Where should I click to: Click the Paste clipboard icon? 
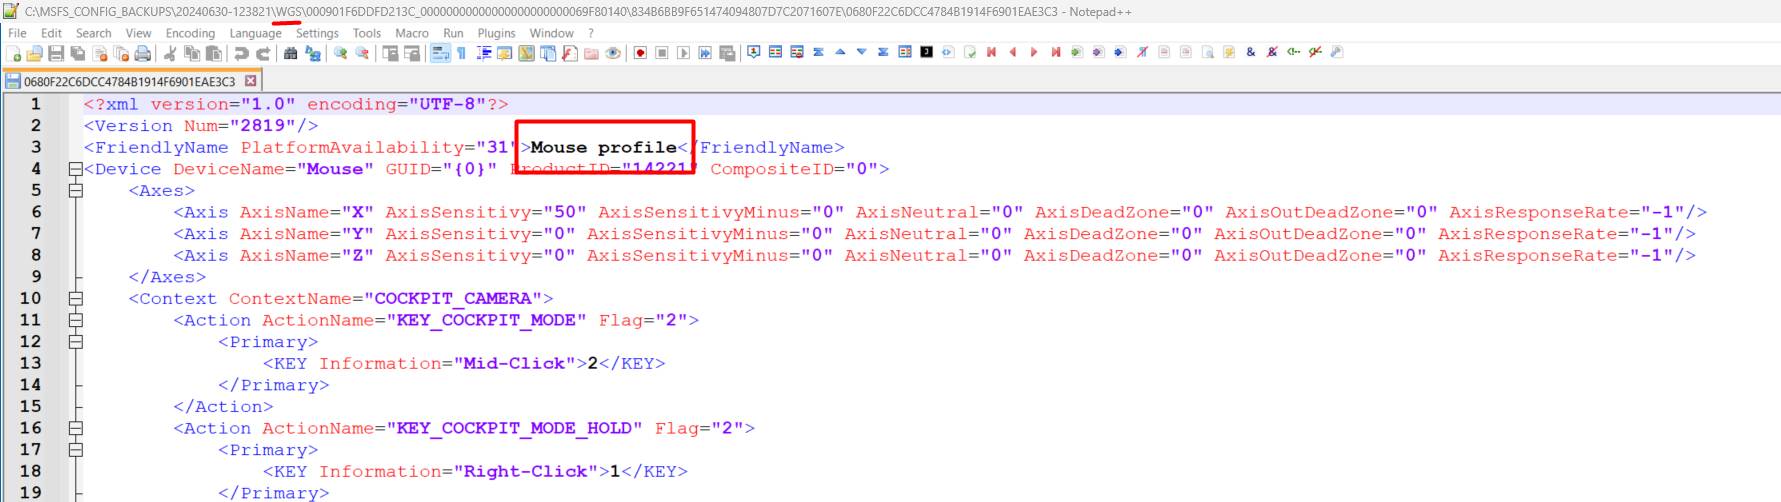coord(213,53)
